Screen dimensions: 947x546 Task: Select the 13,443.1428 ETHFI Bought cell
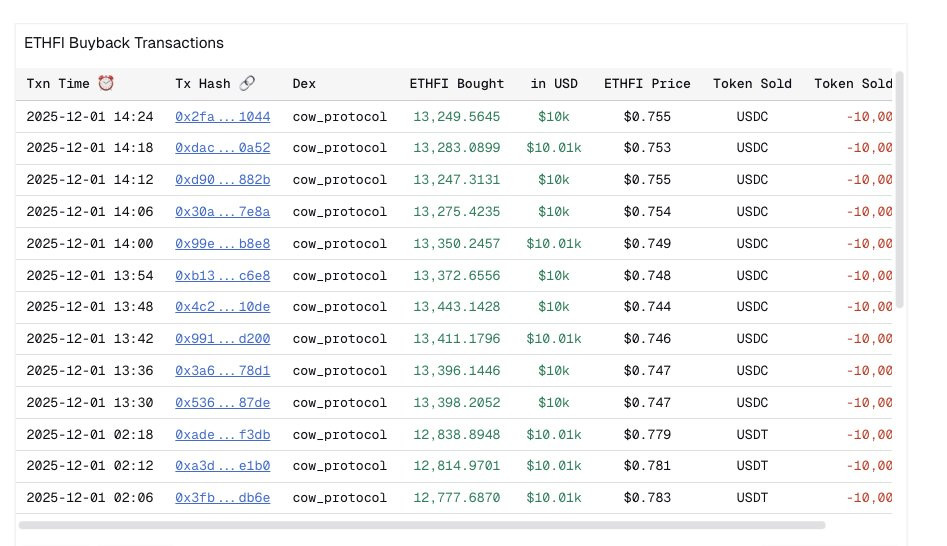click(x=456, y=307)
